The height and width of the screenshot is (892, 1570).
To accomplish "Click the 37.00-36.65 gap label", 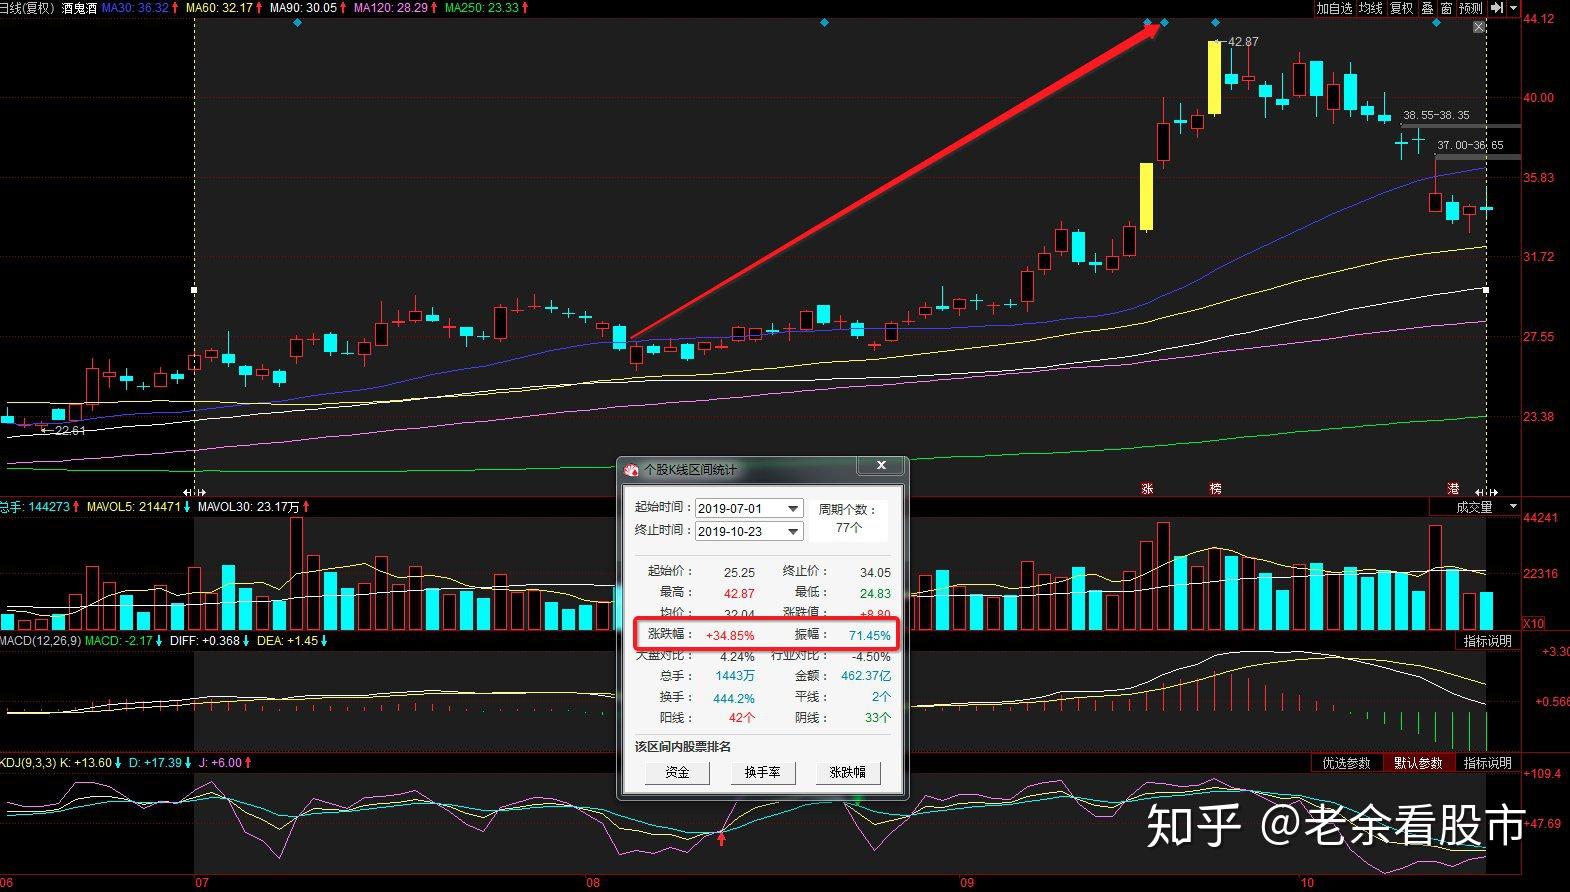I will click(1470, 146).
